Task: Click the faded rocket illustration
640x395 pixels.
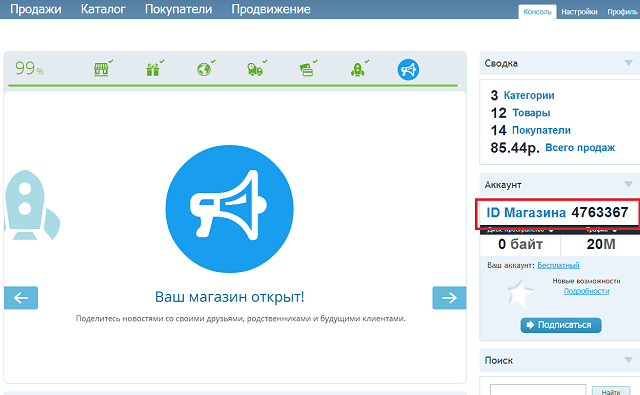Action: tap(31, 205)
